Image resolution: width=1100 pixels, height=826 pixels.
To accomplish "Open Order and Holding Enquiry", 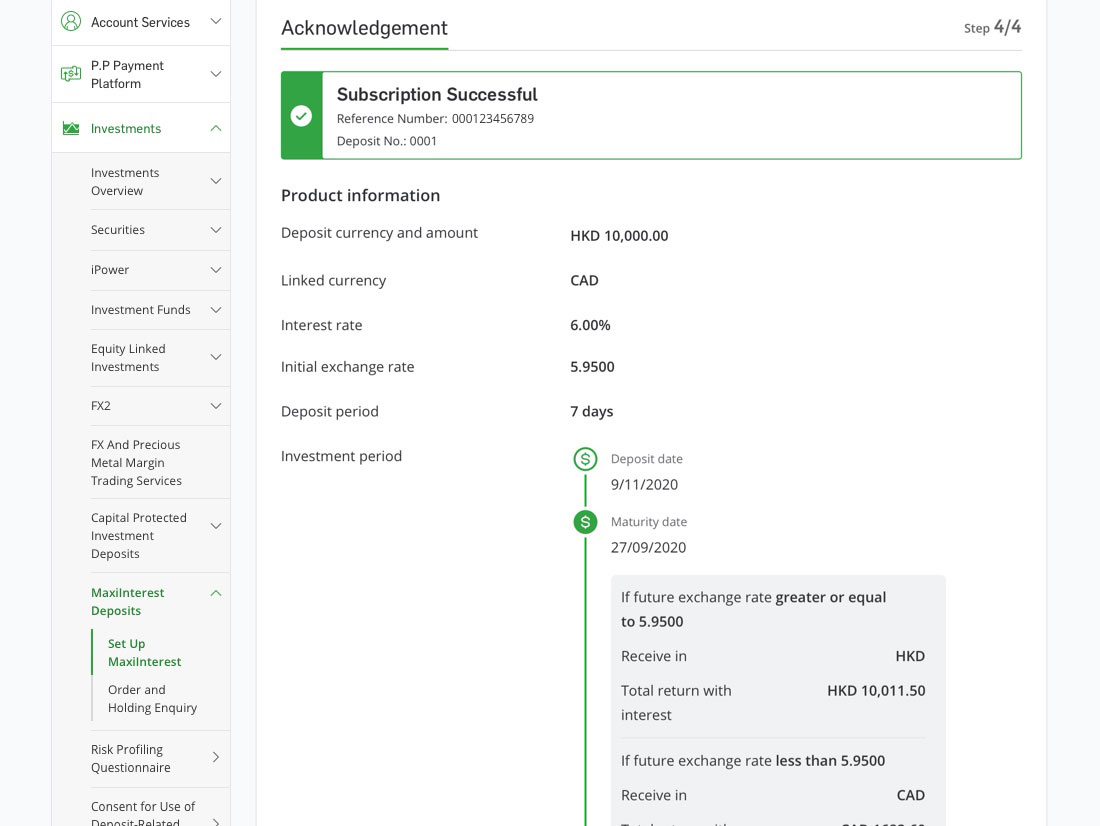I will click(152, 699).
